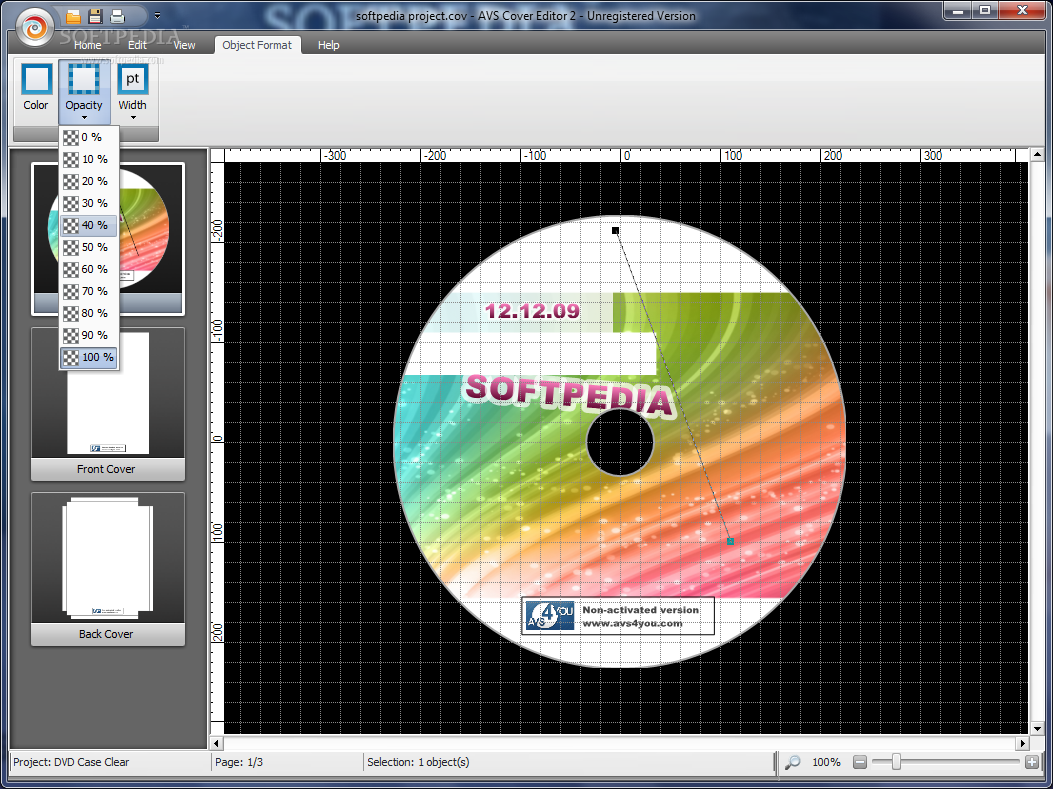Select the 12.12.09 text object
Viewport: 1053px width, 789px height.
pyautogui.click(x=532, y=311)
